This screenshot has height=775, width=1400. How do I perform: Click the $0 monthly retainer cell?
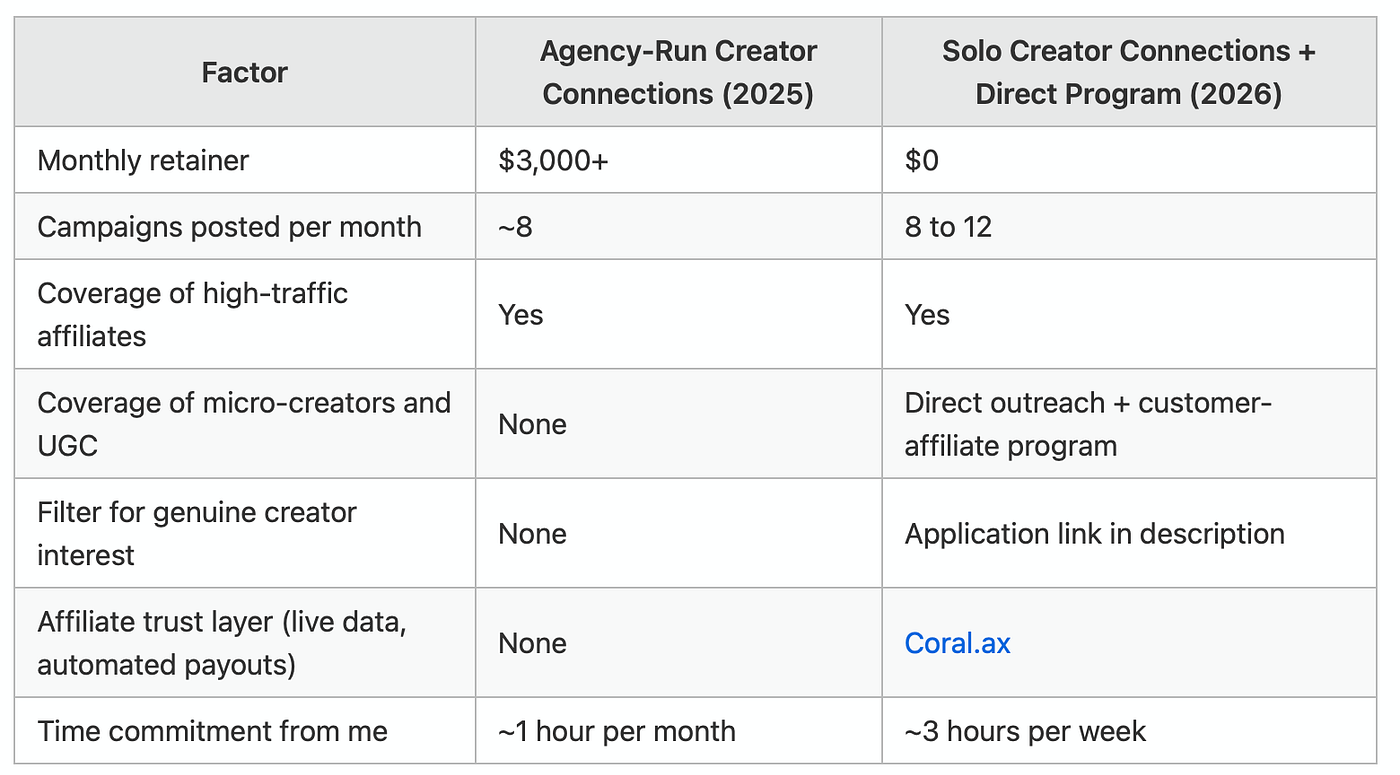pos(922,161)
